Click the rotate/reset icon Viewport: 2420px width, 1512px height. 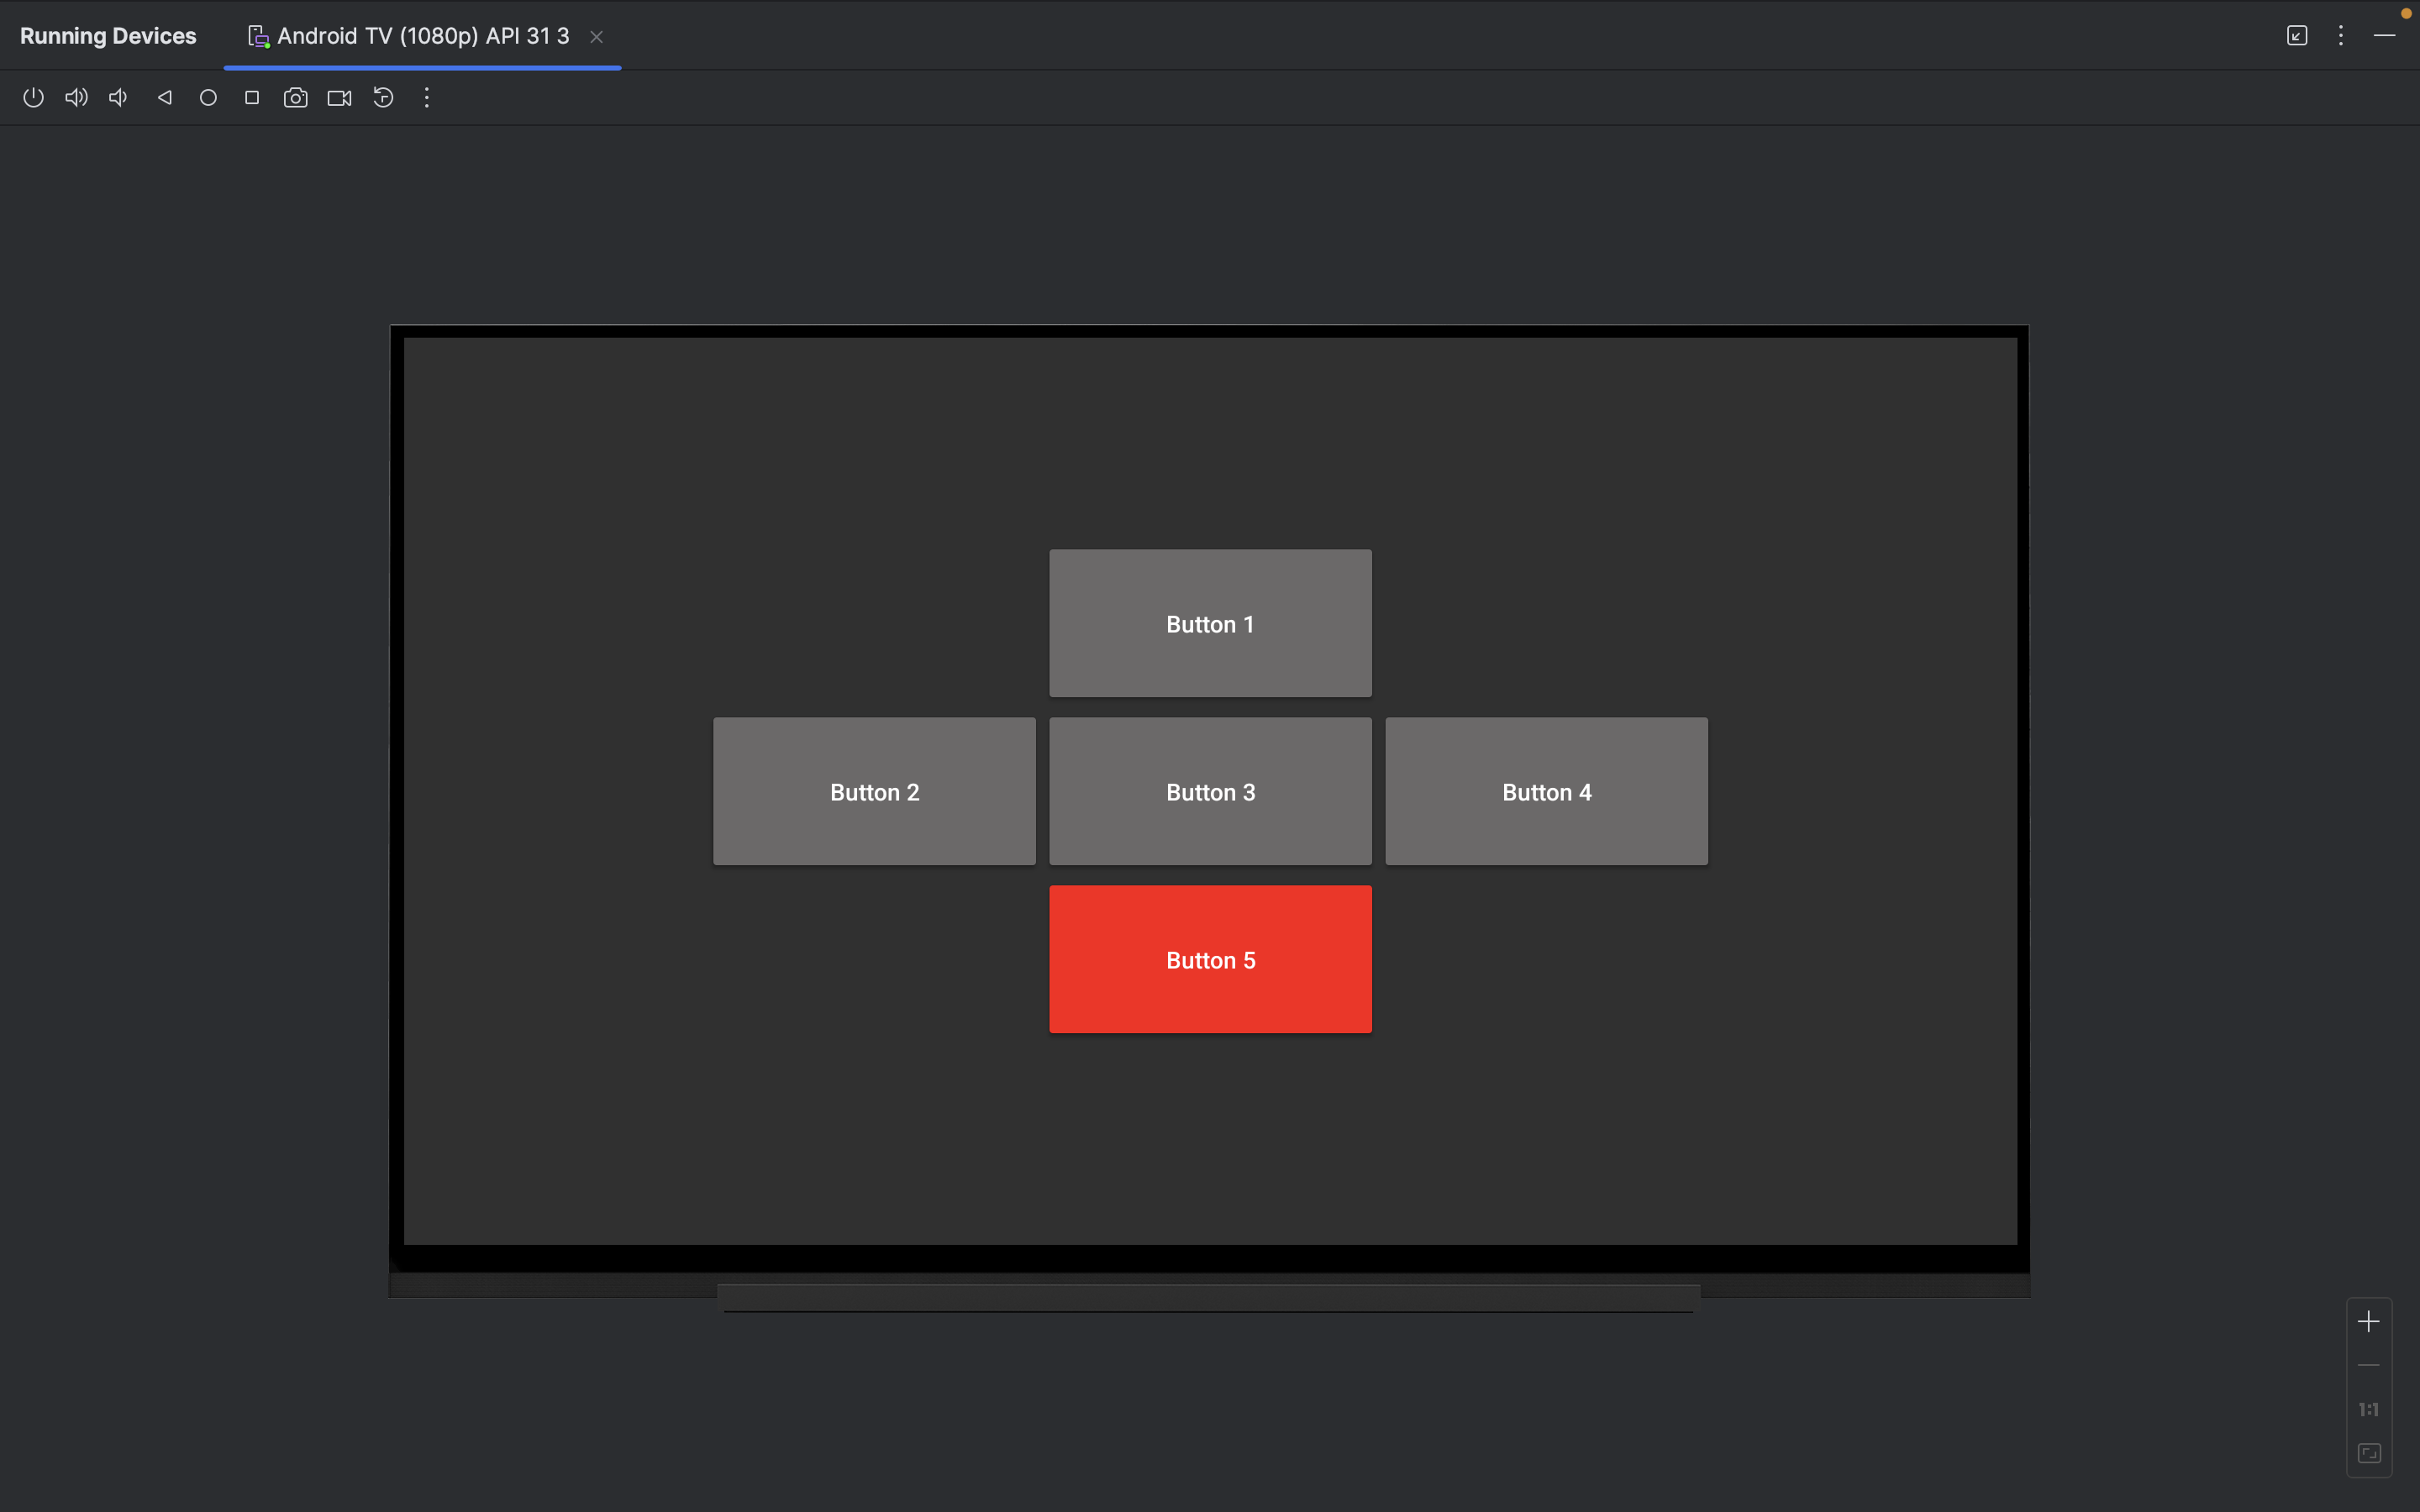[381, 97]
